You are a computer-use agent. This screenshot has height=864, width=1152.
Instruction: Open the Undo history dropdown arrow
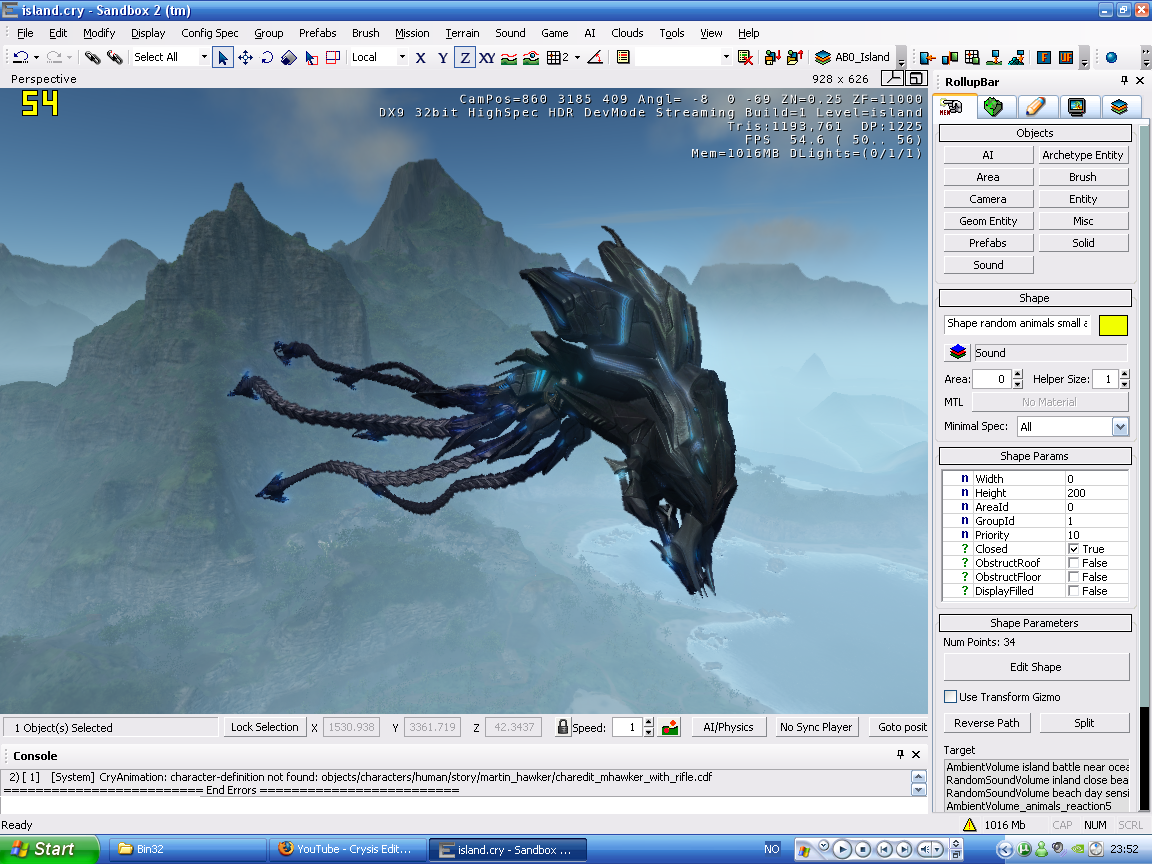coord(36,57)
